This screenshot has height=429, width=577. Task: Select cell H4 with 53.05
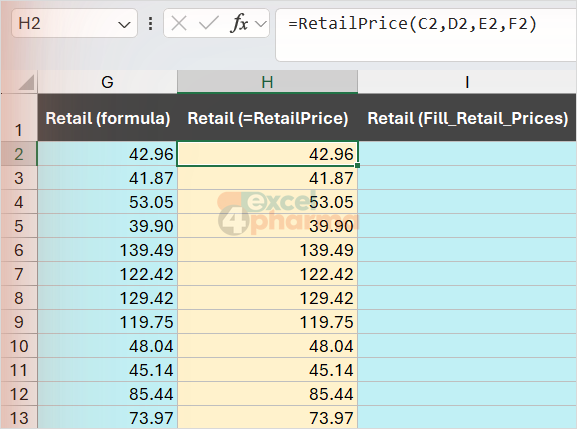[x=268, y=202]
